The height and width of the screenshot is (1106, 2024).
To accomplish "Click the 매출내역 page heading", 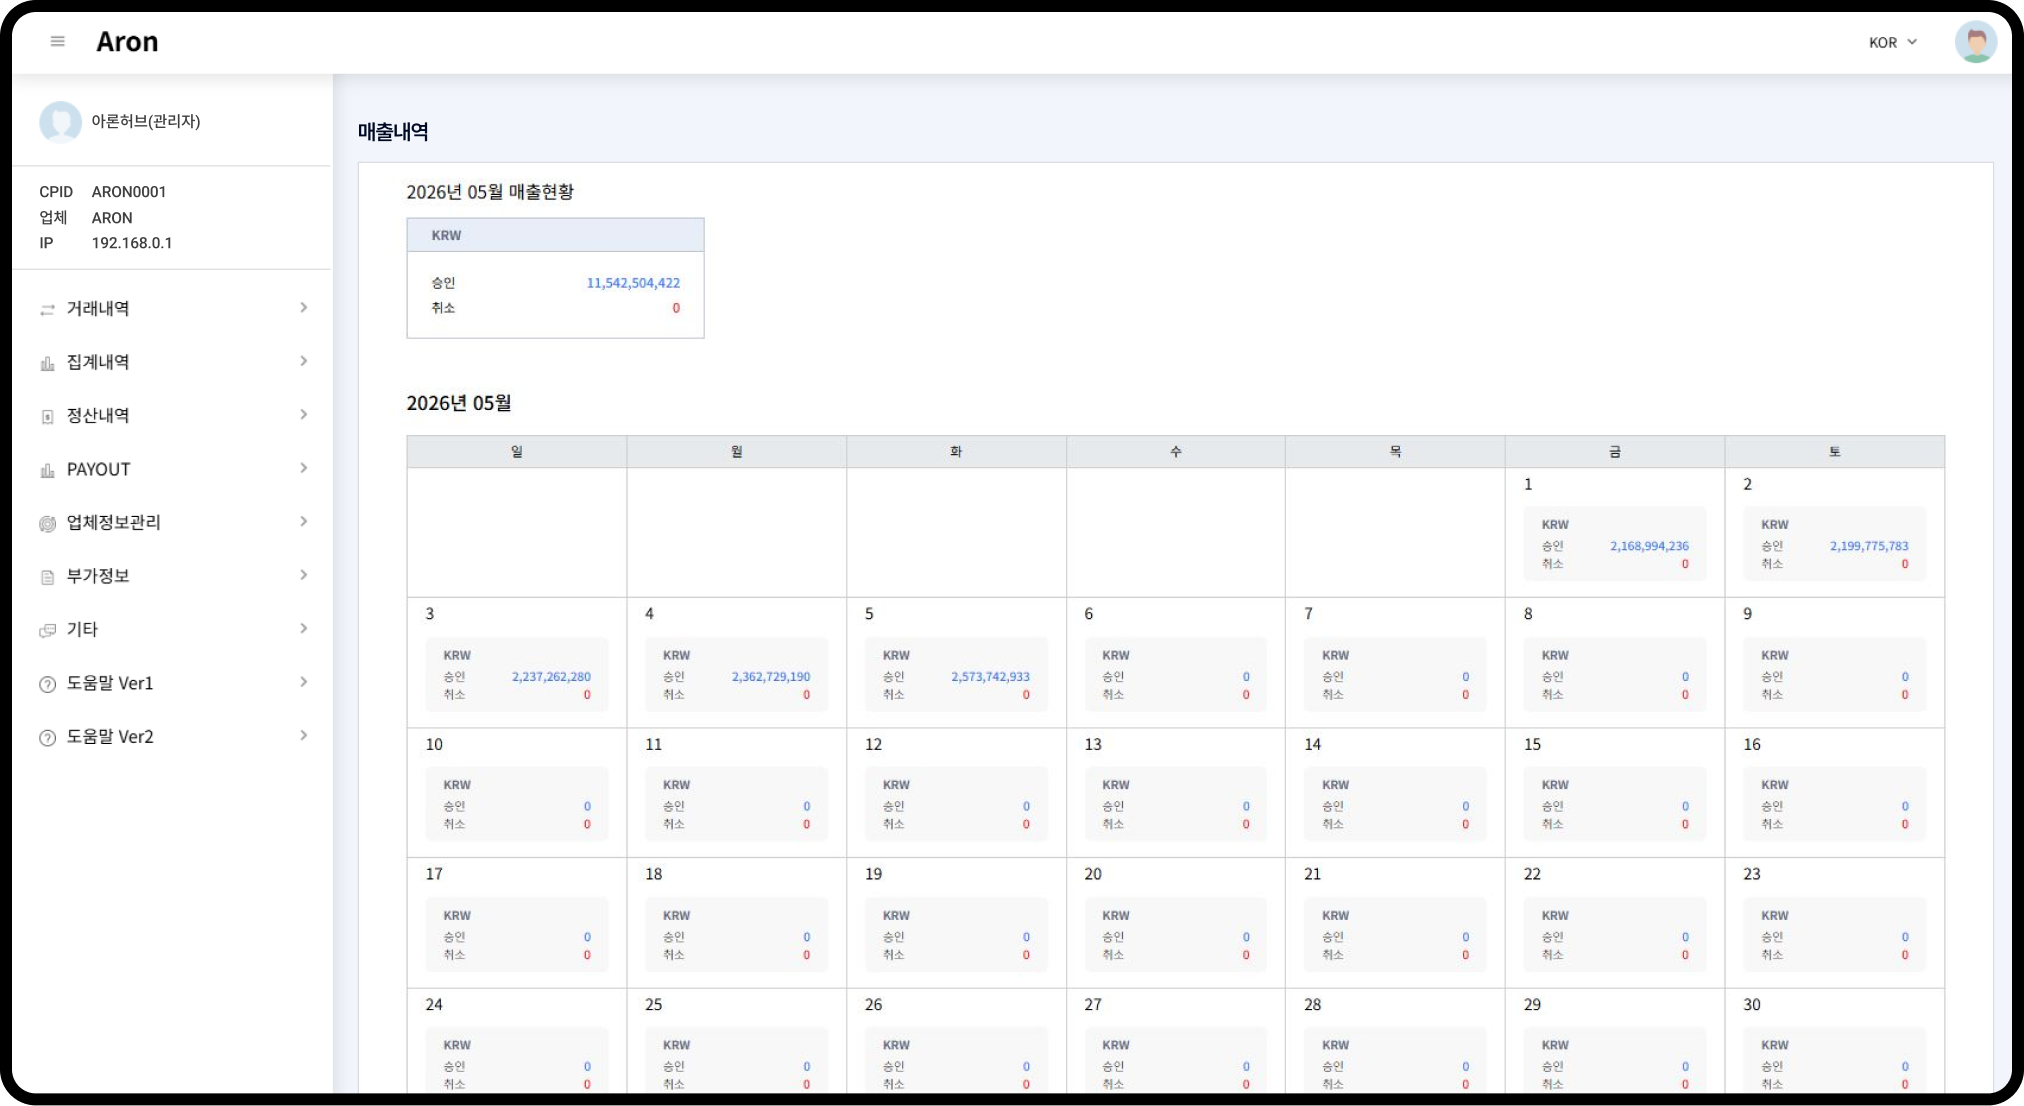I will coord(393,132).
